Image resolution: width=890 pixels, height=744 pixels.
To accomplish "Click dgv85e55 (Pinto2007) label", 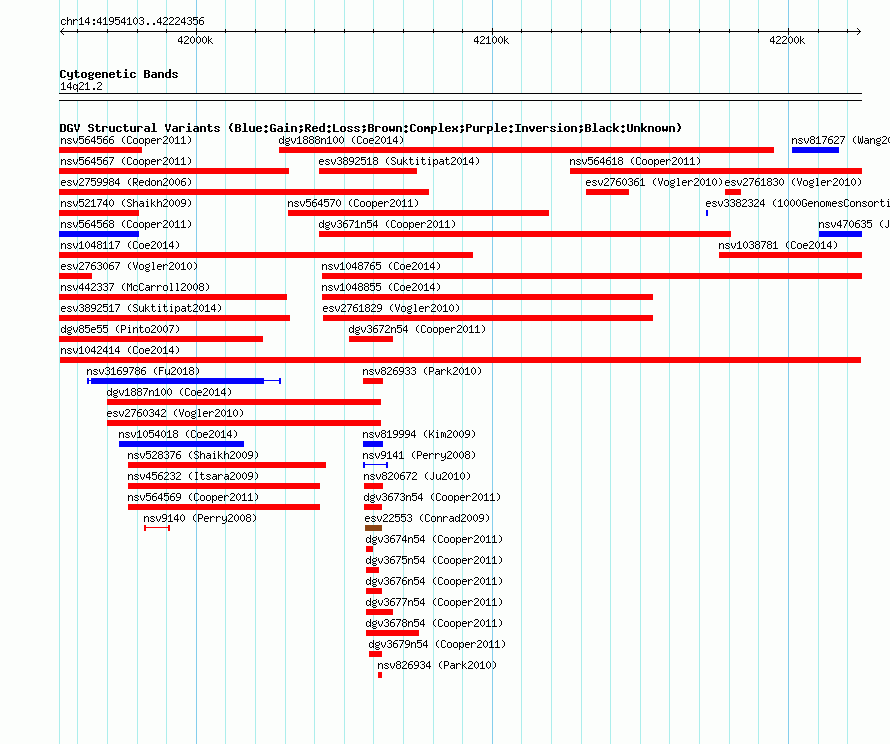I will tap(120, 329).
